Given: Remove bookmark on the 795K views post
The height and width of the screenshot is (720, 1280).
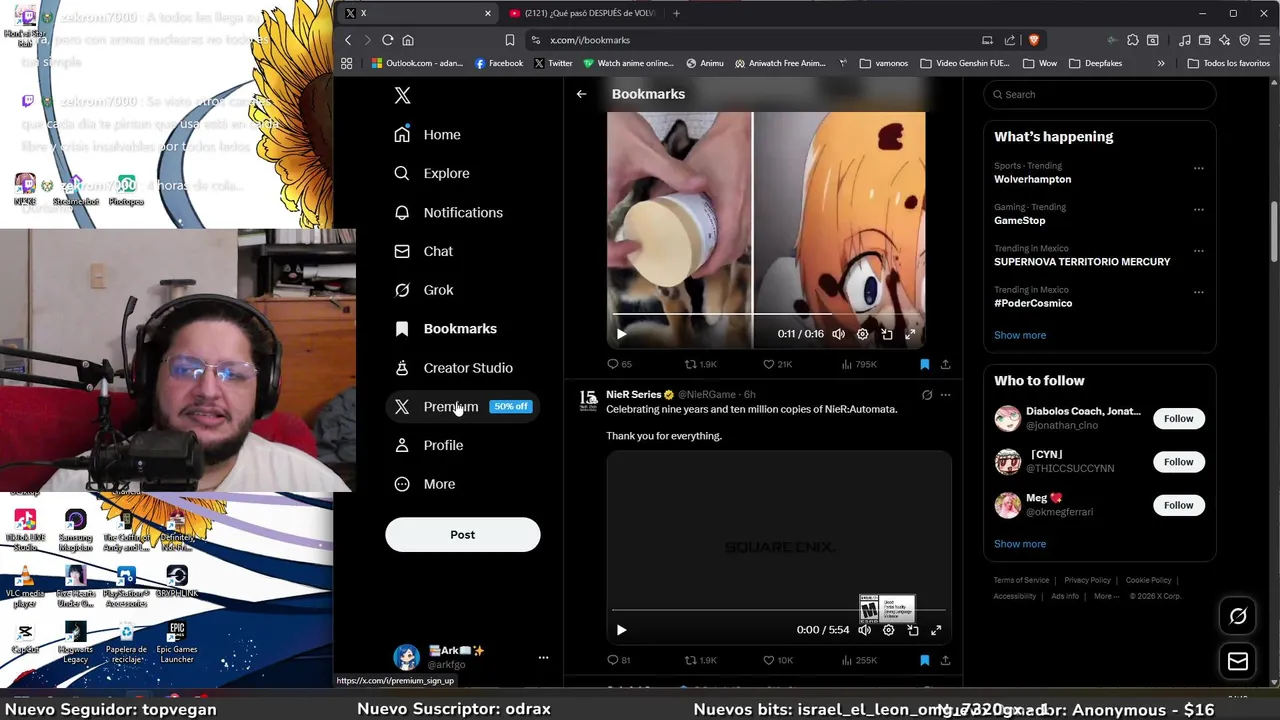Looking at the screenshot, I should (925, 364).
